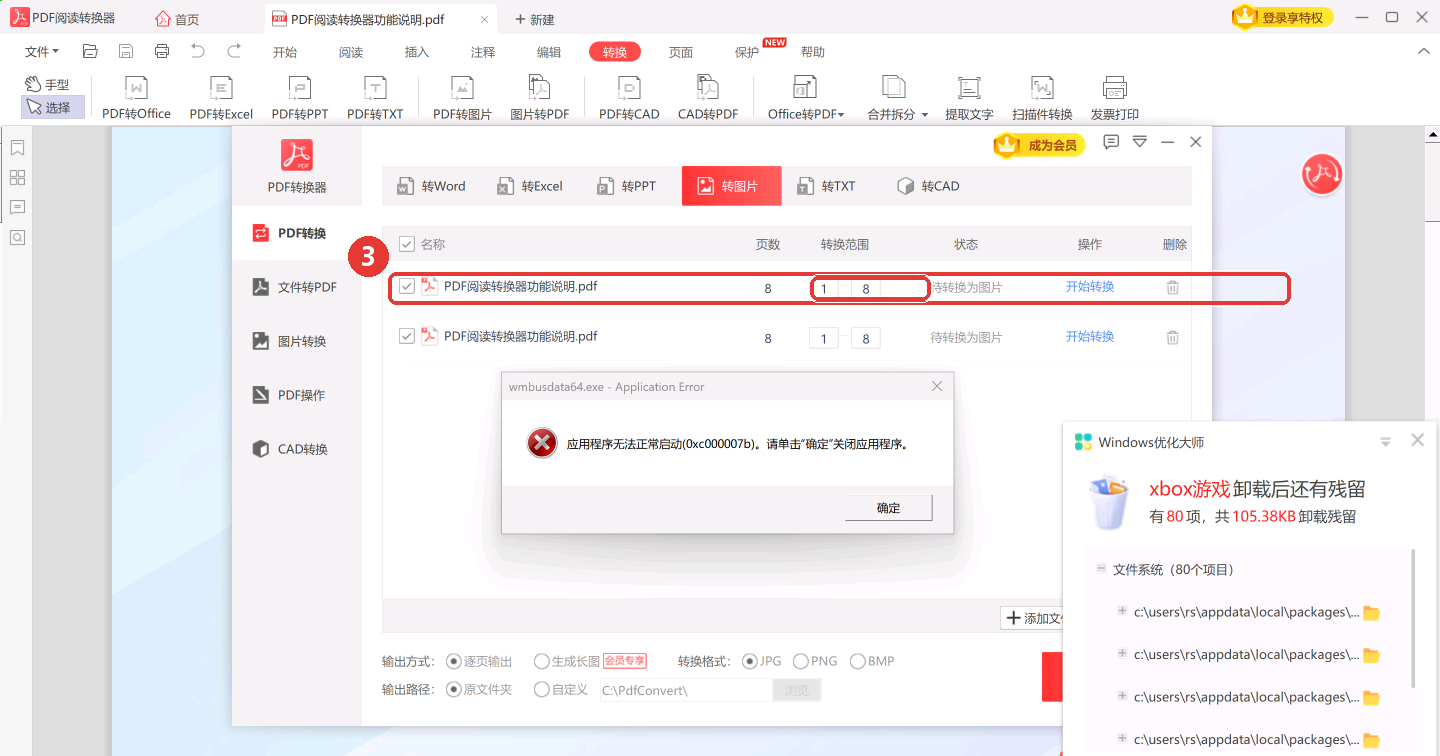Expand the first c:\users\rs\appdata path entry
The width and height of the screenshot is (1440, 756).
[1123, 611]
